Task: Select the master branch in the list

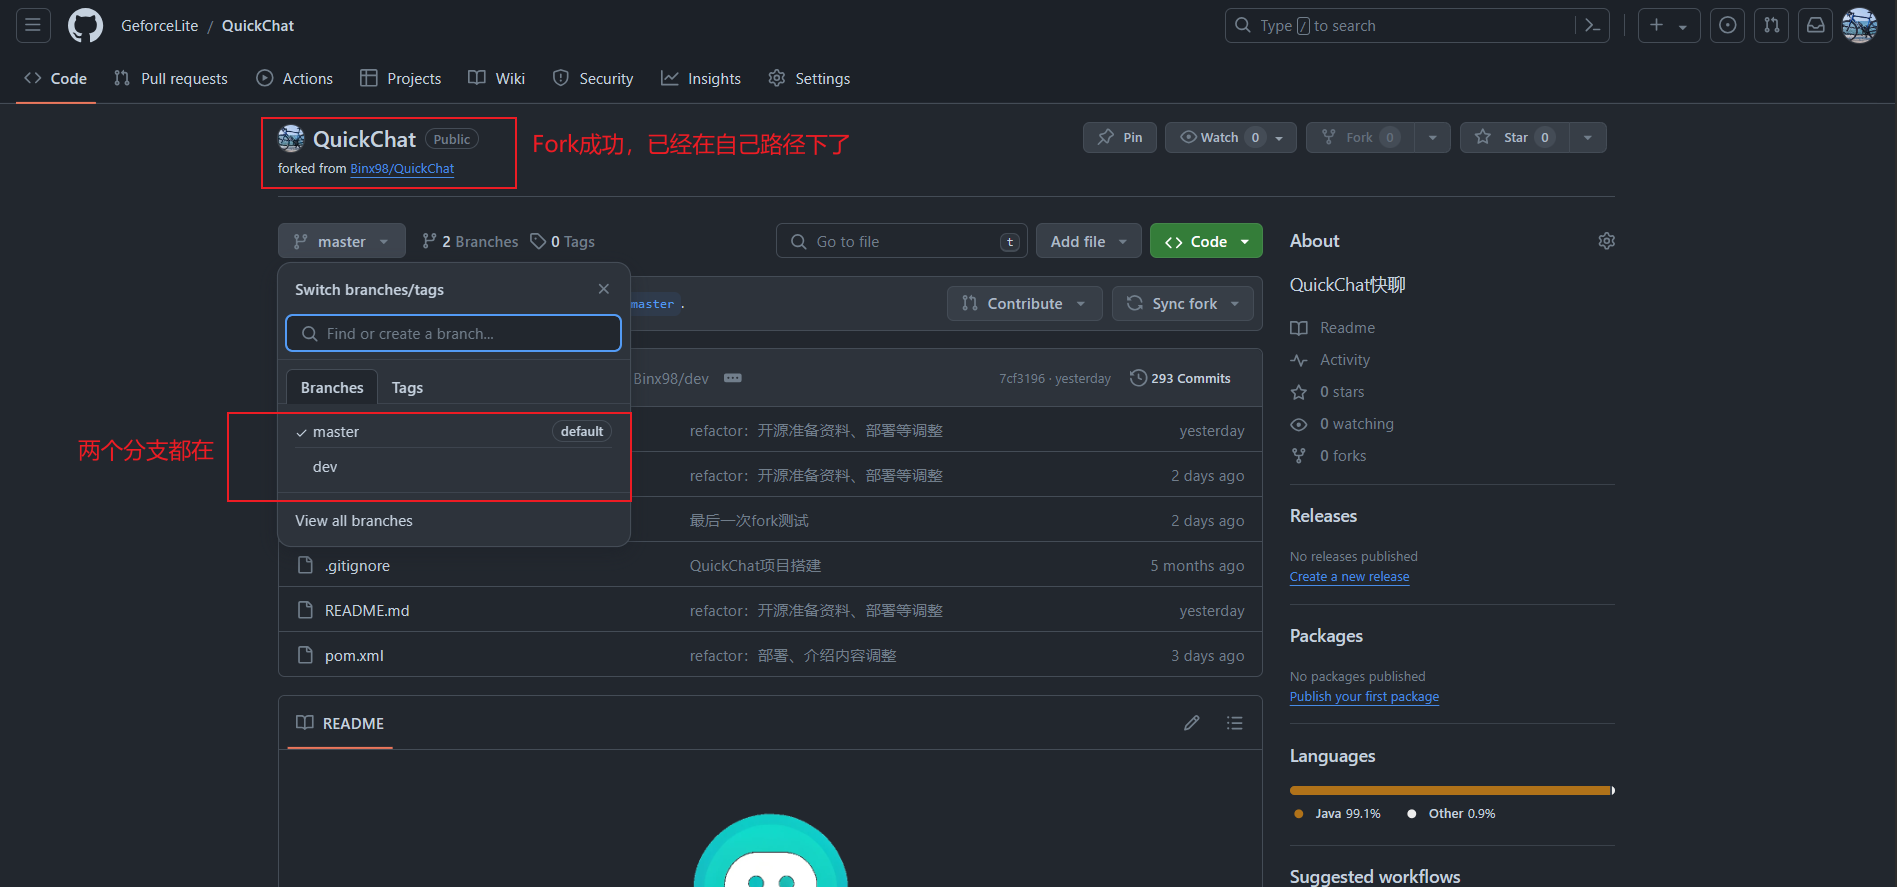Action: coord(454,431)
